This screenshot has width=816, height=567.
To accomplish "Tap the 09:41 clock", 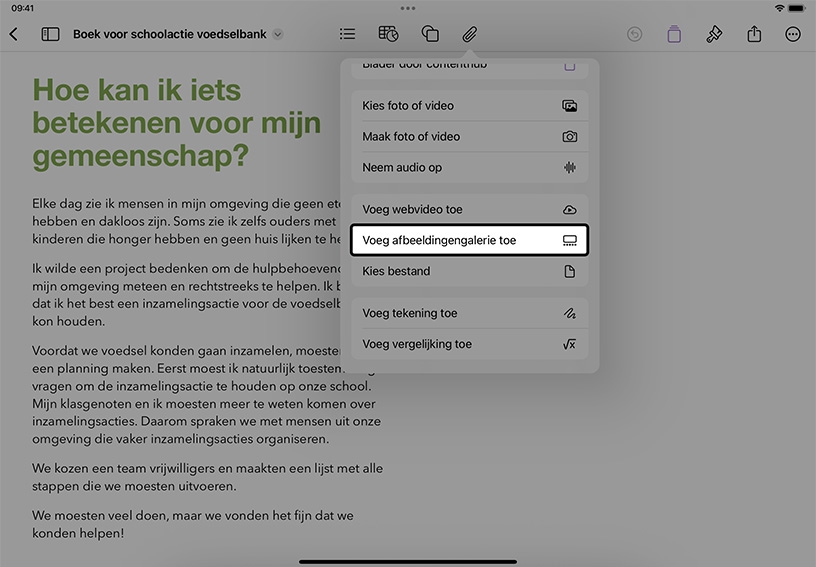I will click(x=22, y=8).
